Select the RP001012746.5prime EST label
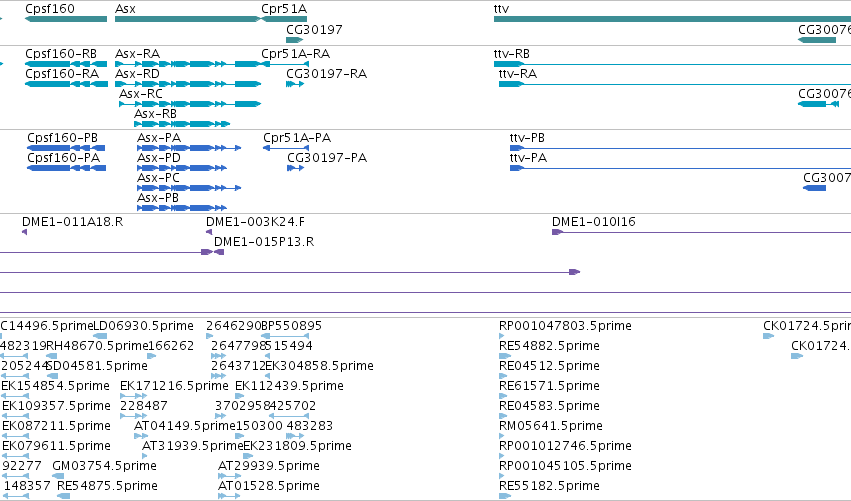Image resolution: width=851 pixels, height=501 pixels. (565, 447)
